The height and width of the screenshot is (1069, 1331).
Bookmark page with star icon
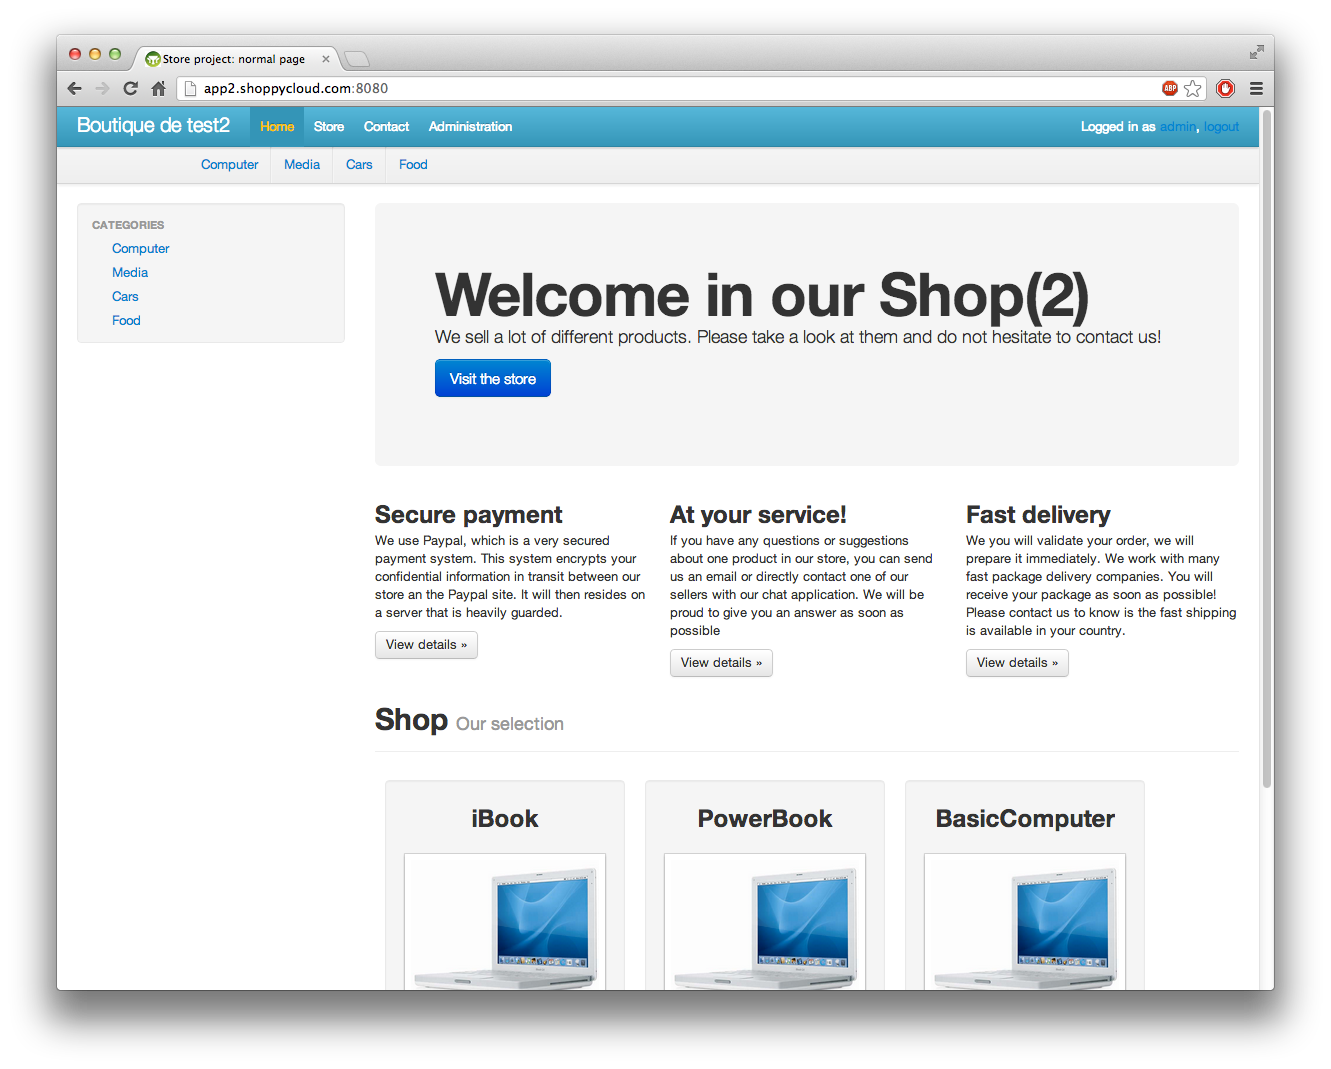click(x=1192, y=89)
